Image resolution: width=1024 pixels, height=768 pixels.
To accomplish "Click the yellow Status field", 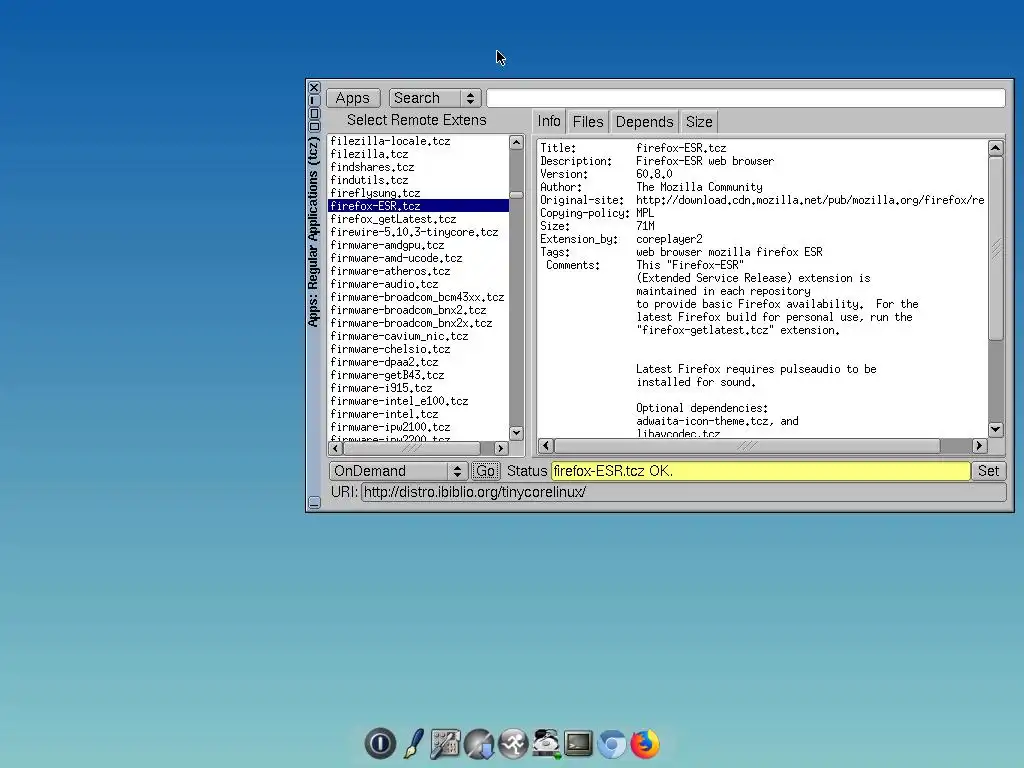I will (x=760, y=471).
